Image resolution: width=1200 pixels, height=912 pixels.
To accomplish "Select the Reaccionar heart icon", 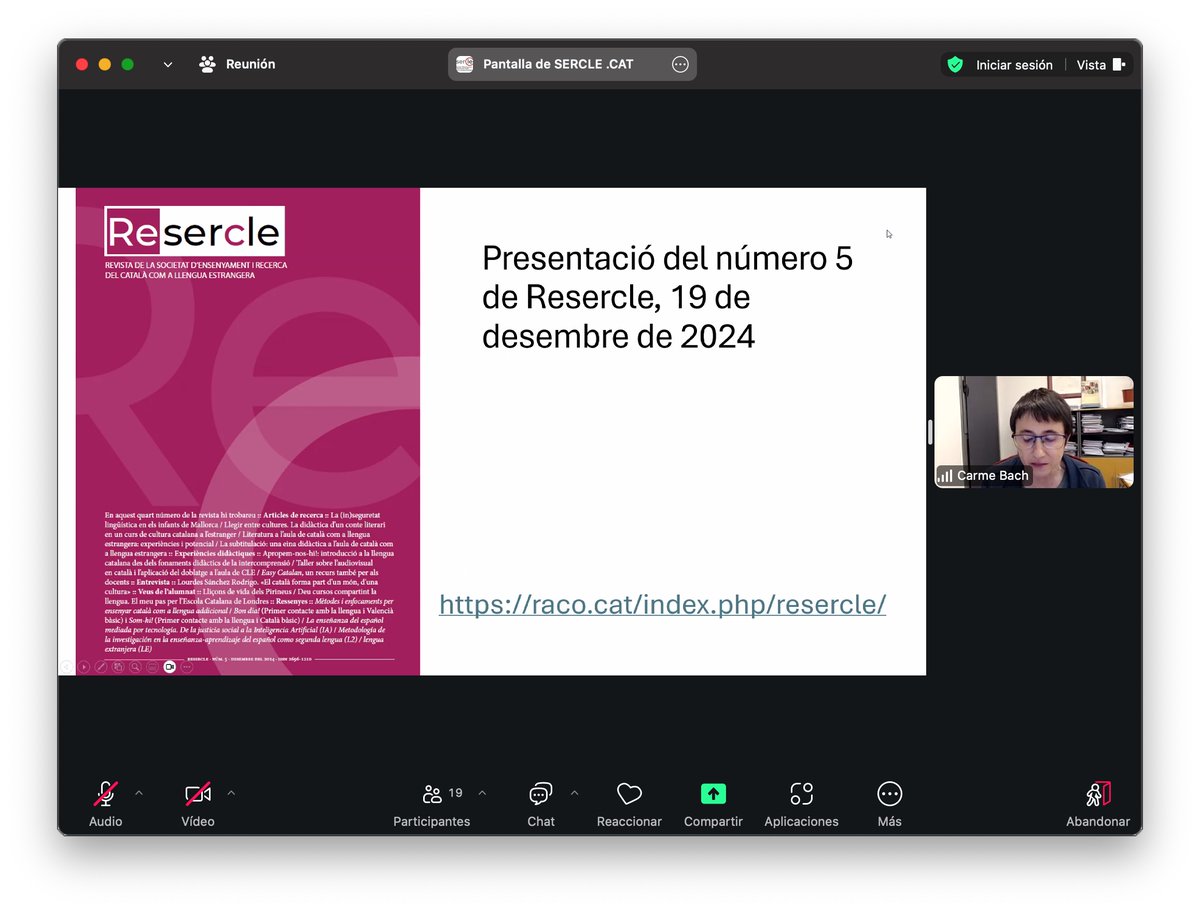I will coord(629,794).
